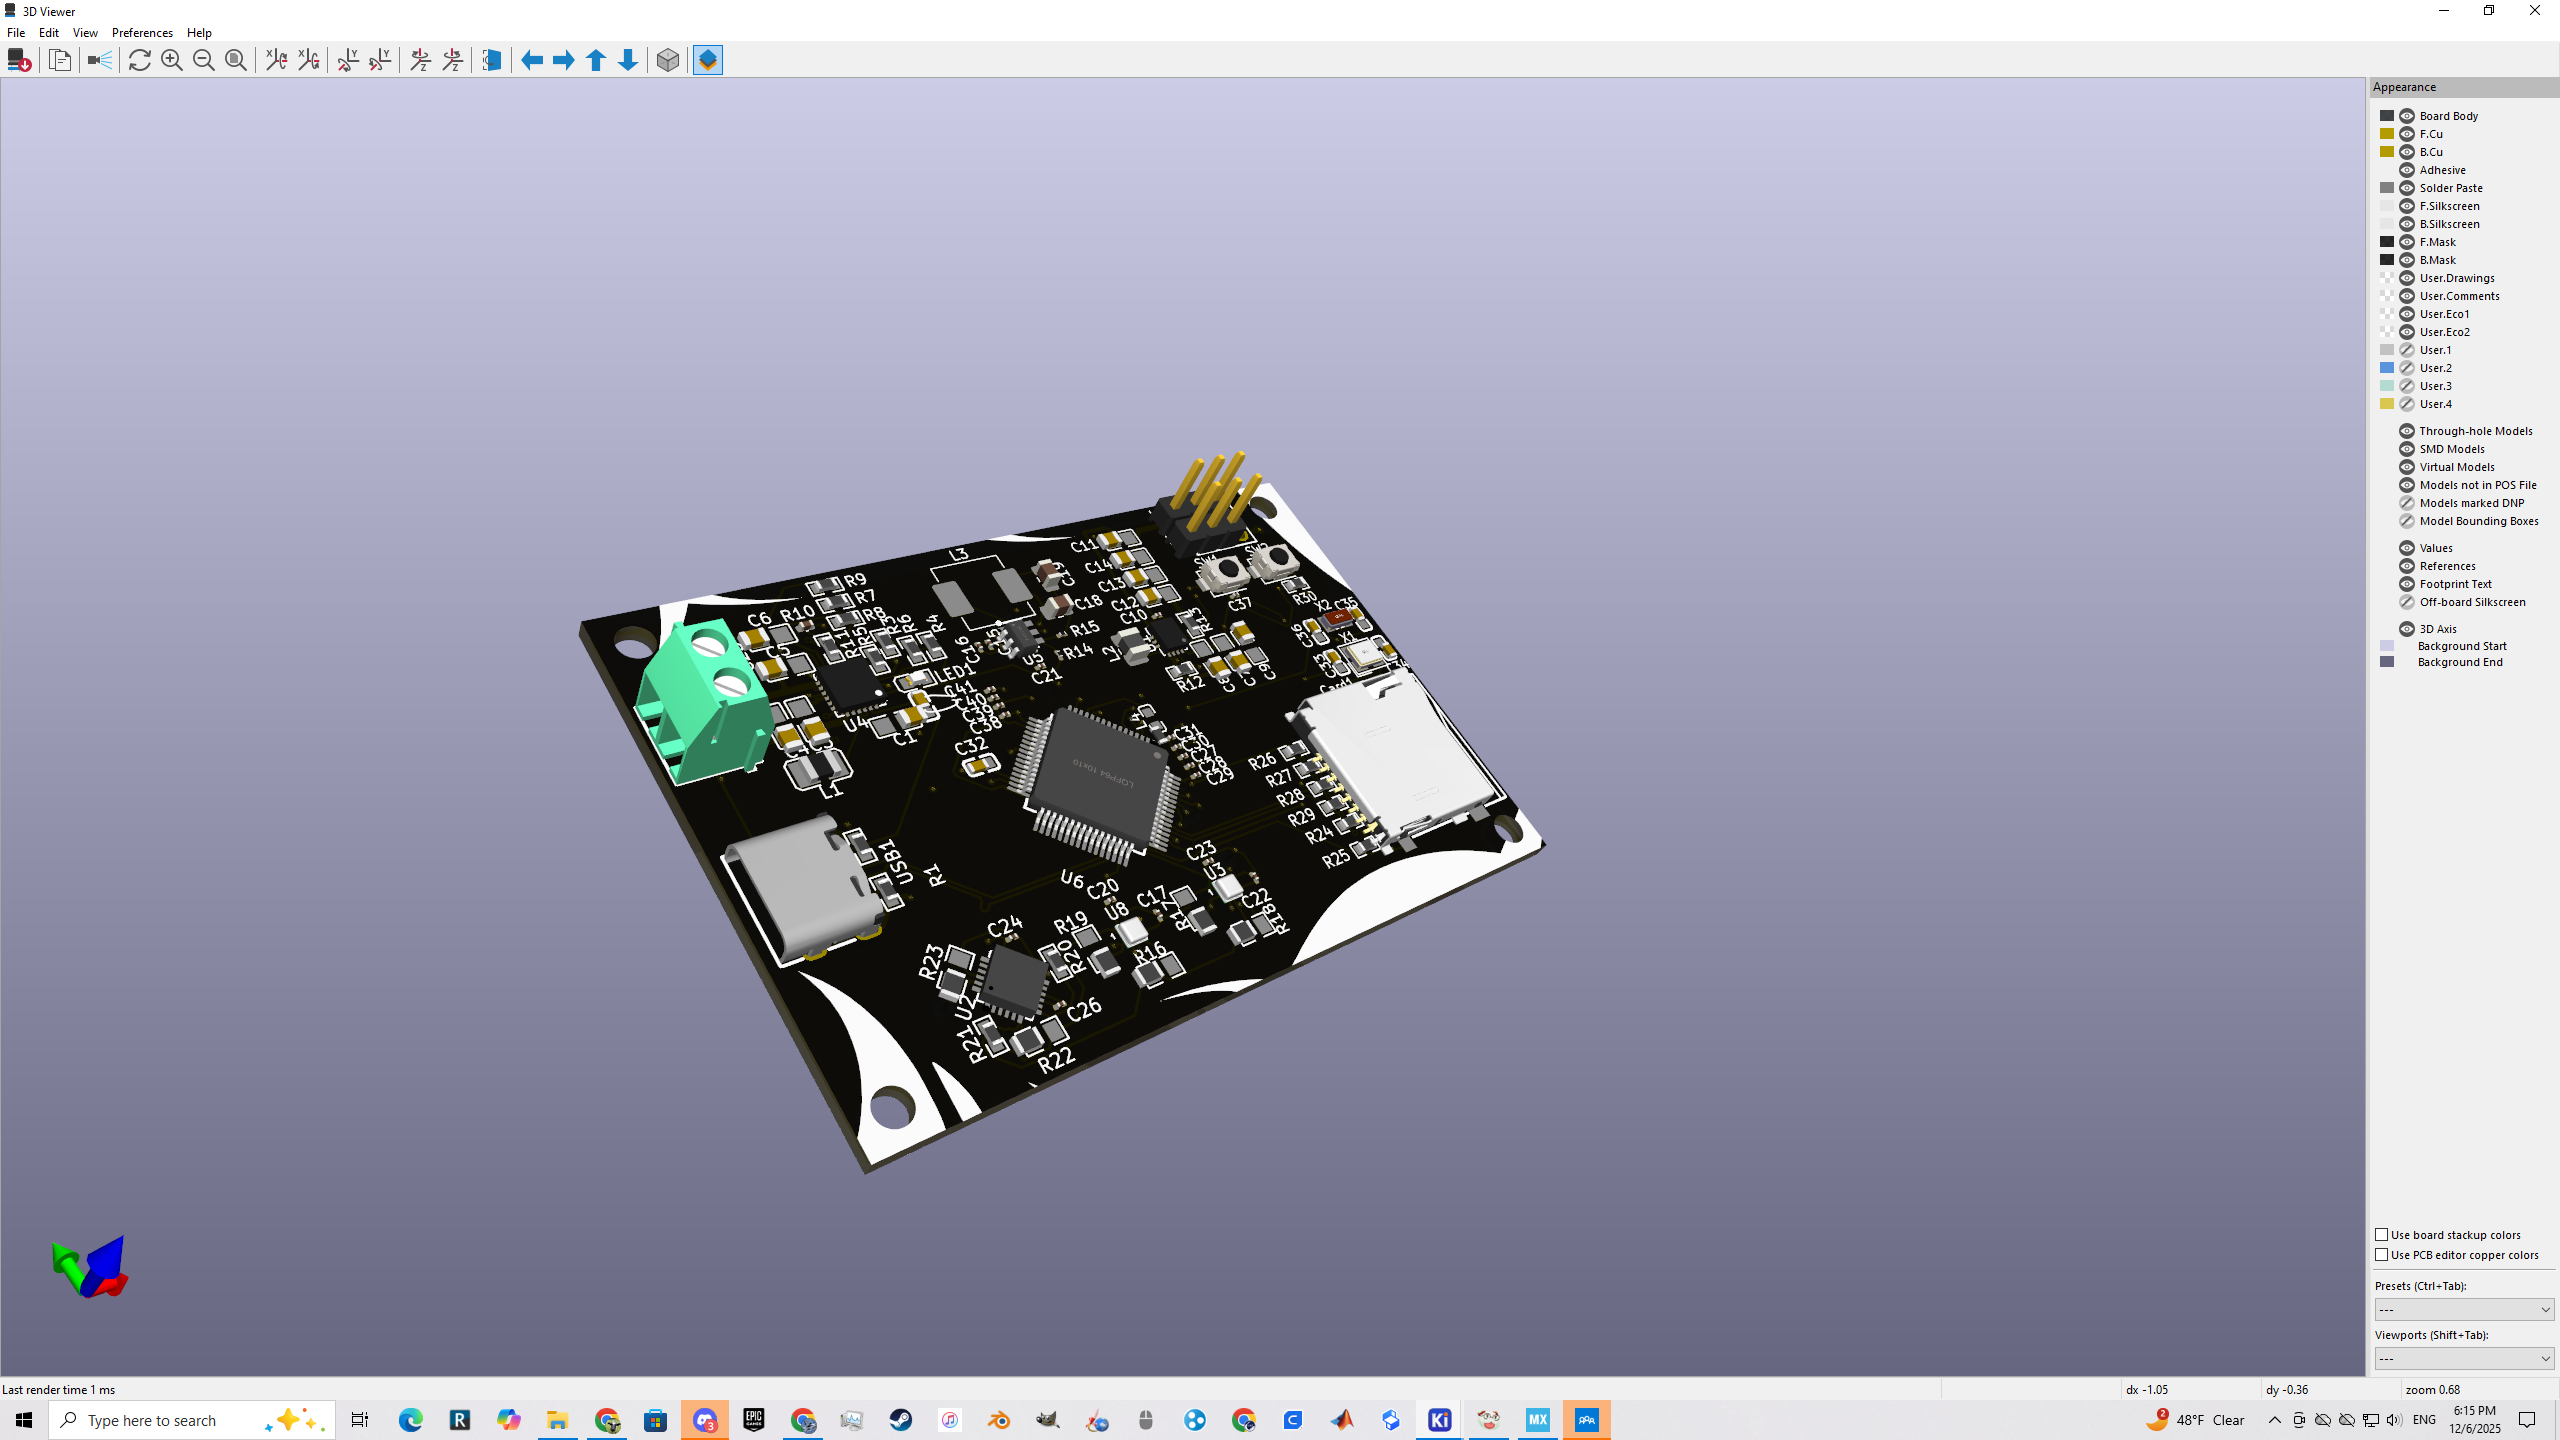Screen dimensions: 2560x1440
Task: Click the F.Cu color swatch
Action: (x=2387, y=134)
